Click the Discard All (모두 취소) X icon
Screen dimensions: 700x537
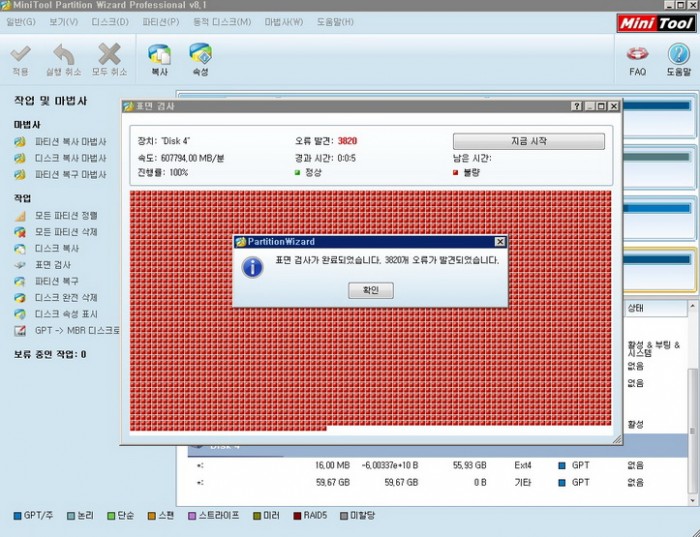coord(109,54)
